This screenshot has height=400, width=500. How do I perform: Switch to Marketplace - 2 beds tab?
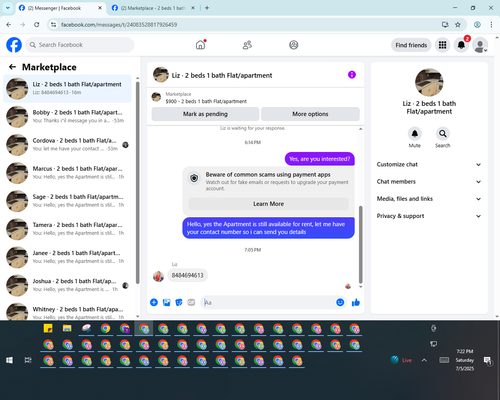(x=153, y=8)
